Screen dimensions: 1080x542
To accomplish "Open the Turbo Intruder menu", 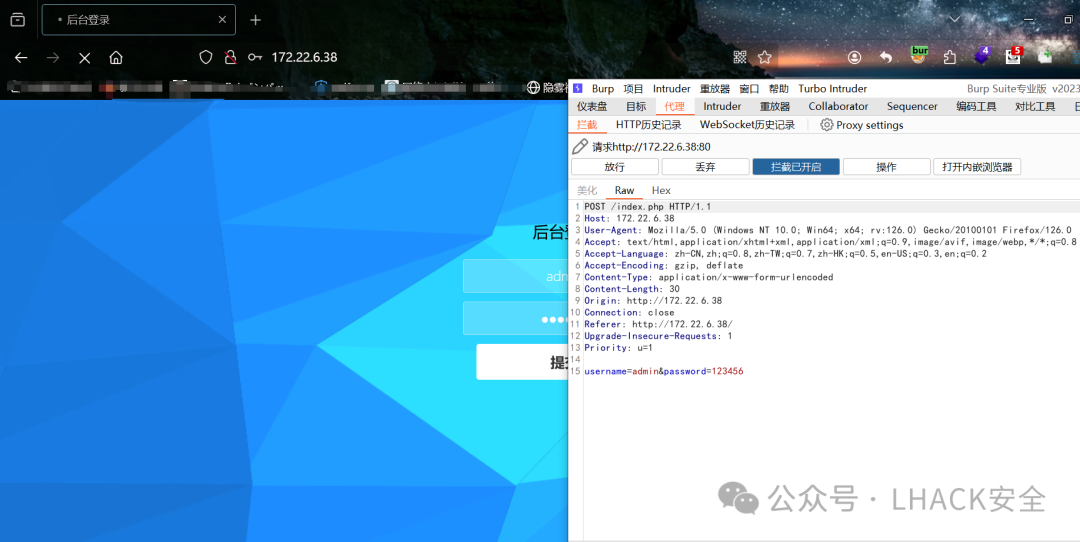I will tap(833, 89).
